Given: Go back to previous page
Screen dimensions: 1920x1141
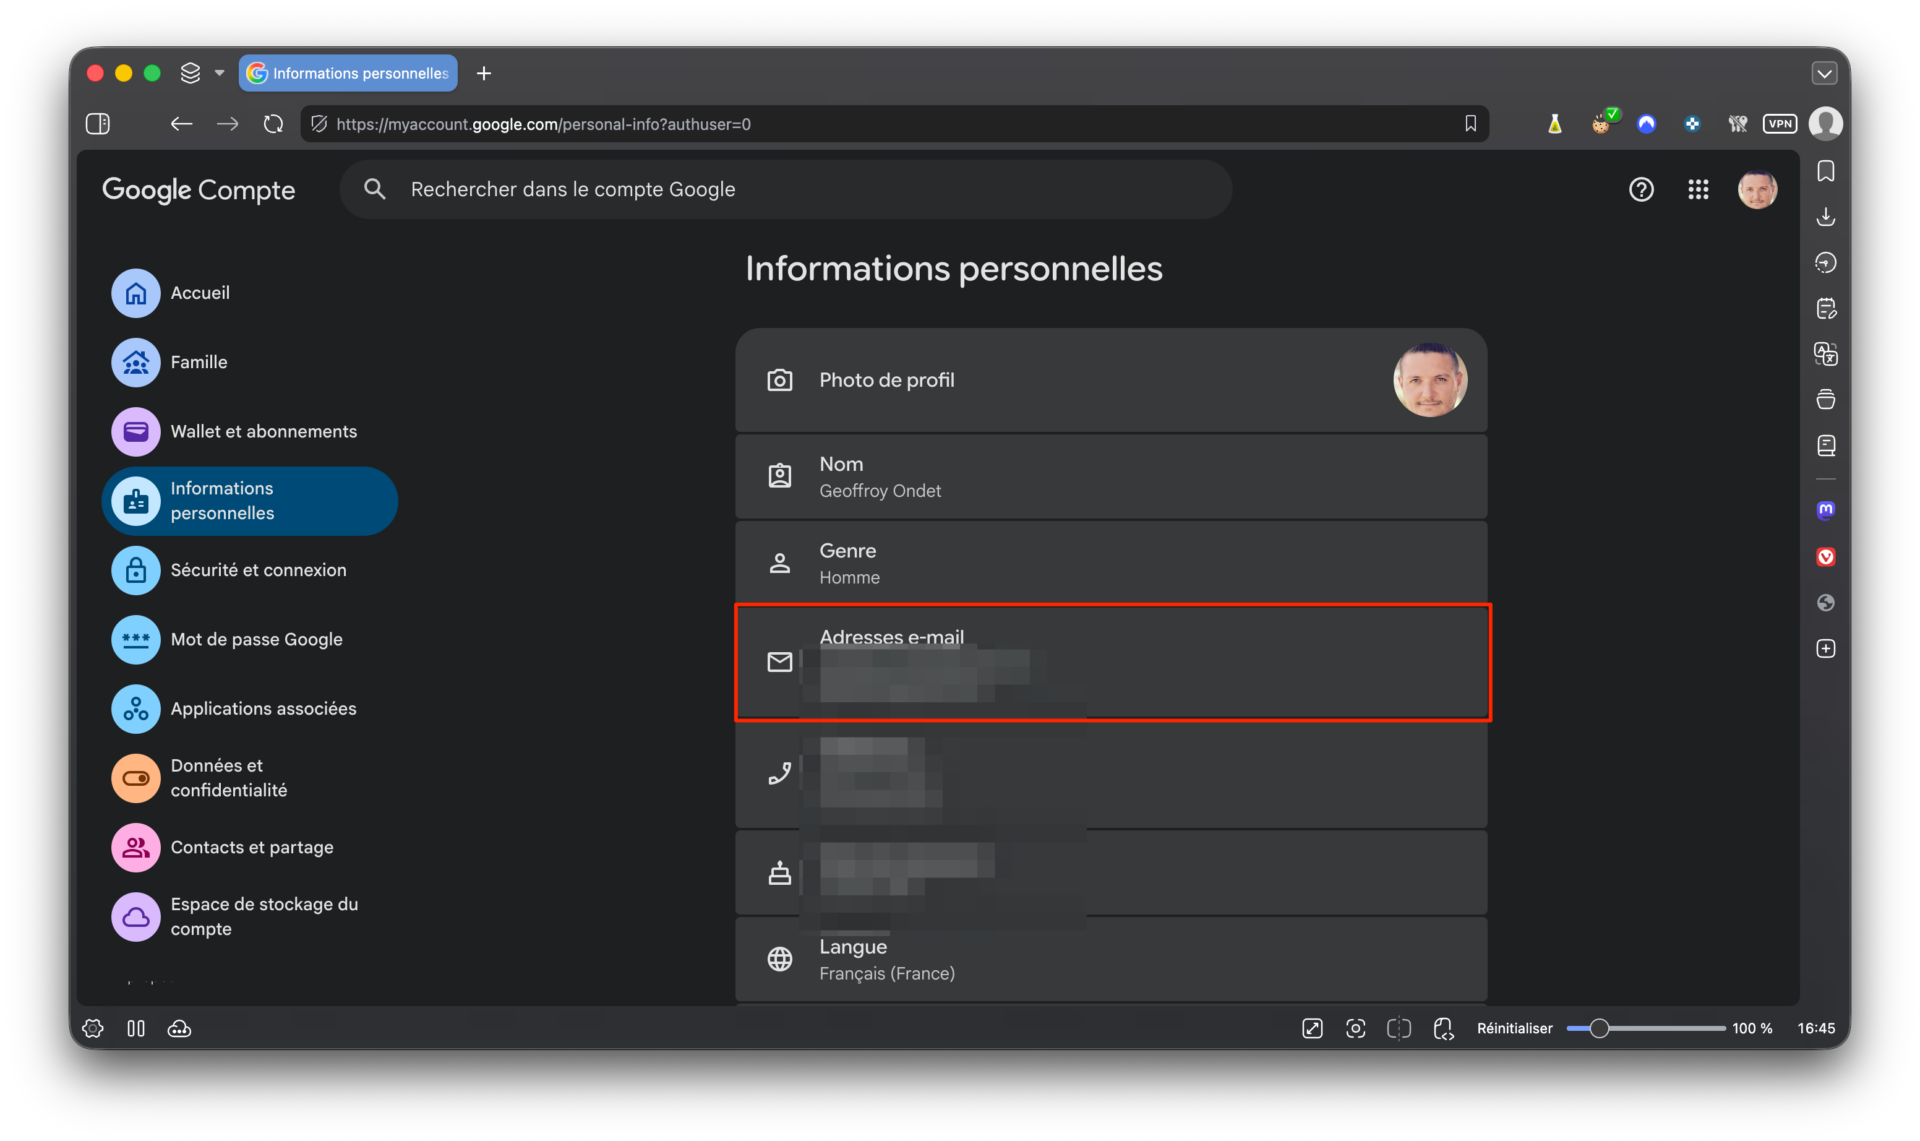Looking at the screenshot, I should point(181,124).
